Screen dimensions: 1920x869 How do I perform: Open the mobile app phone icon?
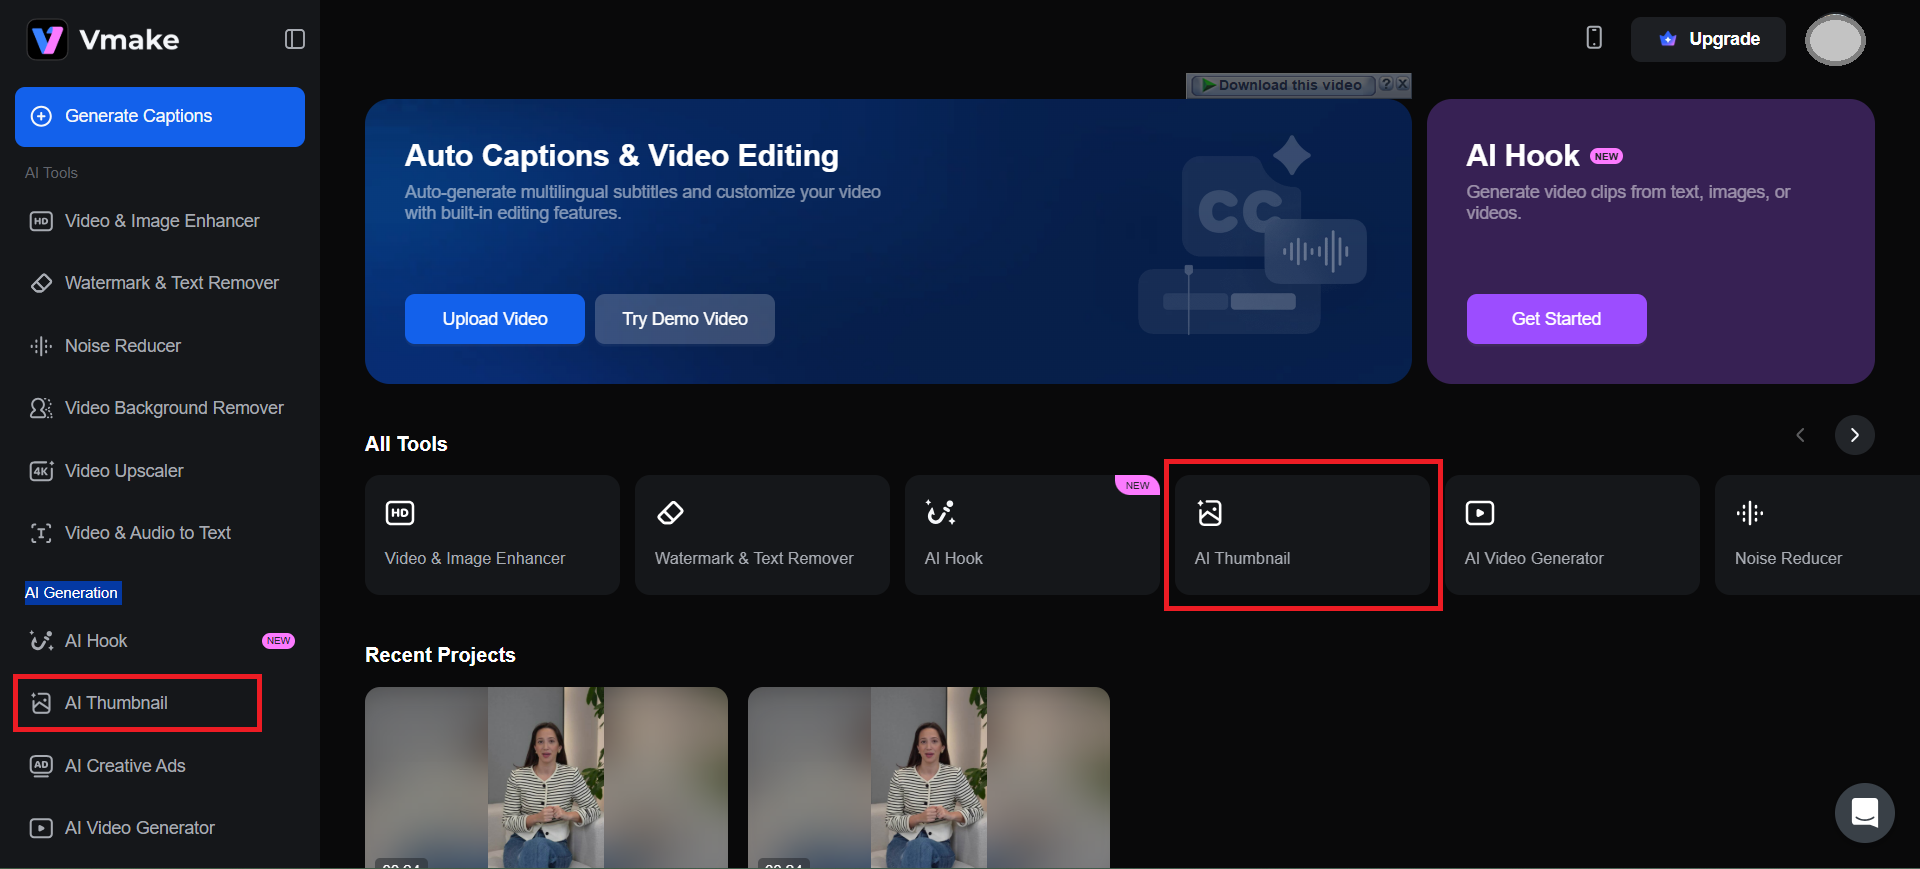[x=1594, y=38]
